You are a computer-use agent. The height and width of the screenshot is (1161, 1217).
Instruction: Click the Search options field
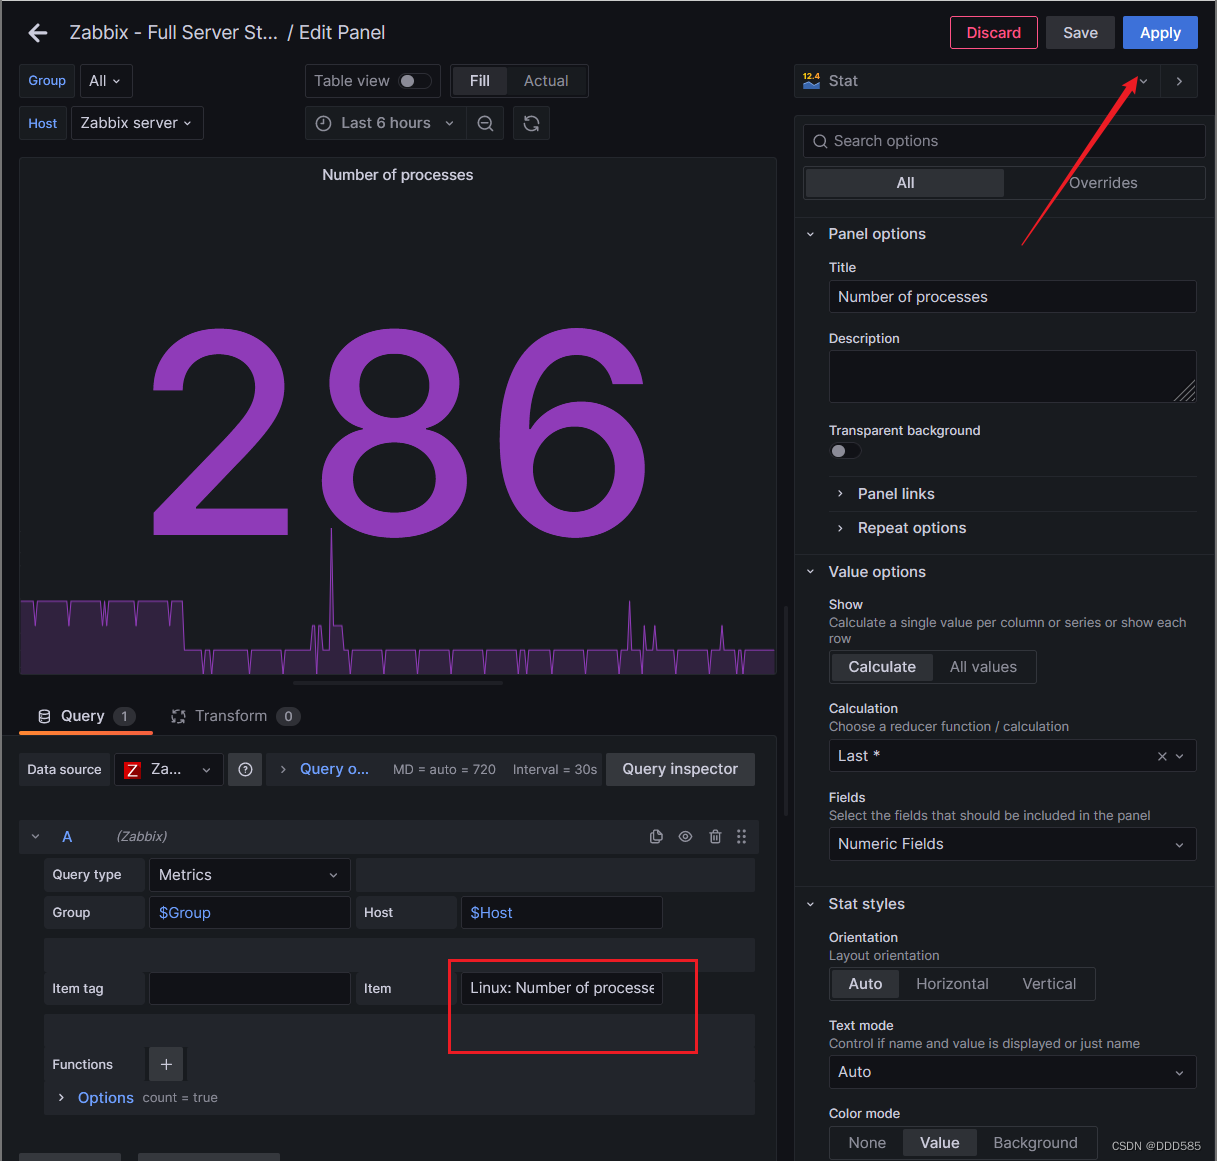[1004, 141]
